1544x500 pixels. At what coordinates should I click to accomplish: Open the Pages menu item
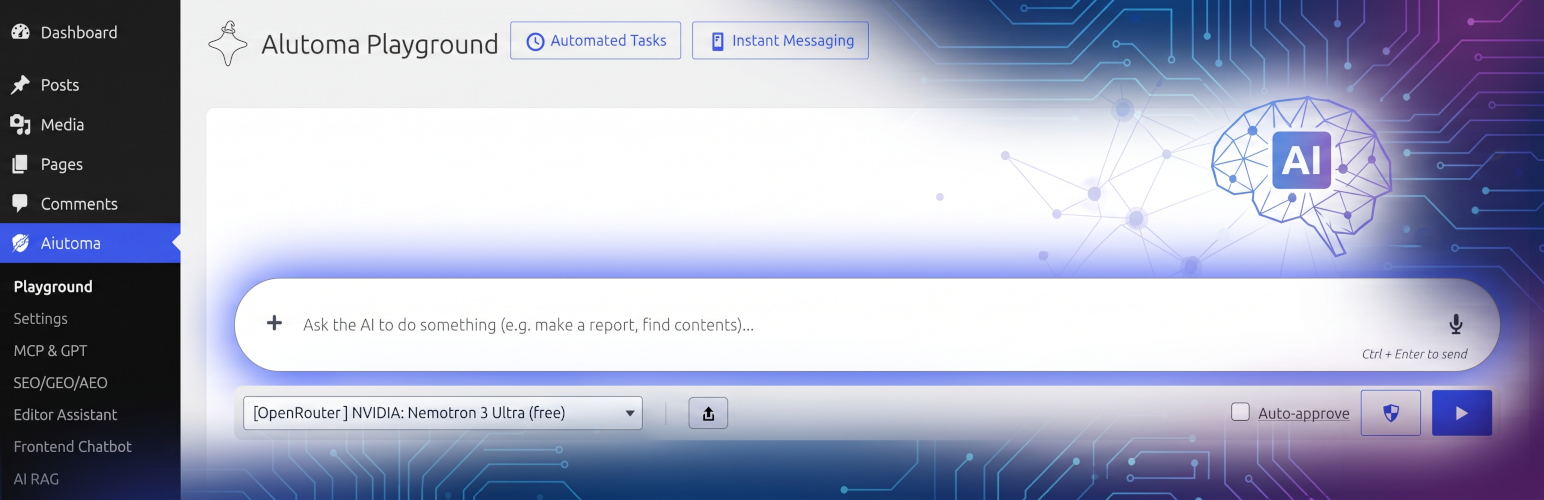pyautogui.click(x=90, y=164)
